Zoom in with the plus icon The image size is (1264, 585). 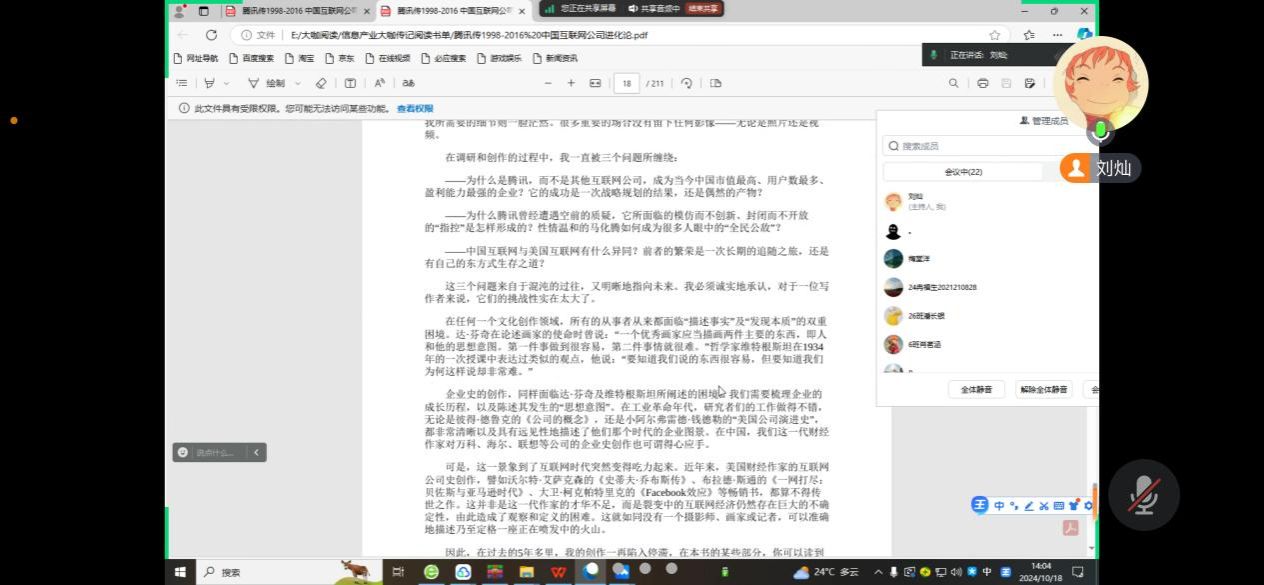click(571, 83)
